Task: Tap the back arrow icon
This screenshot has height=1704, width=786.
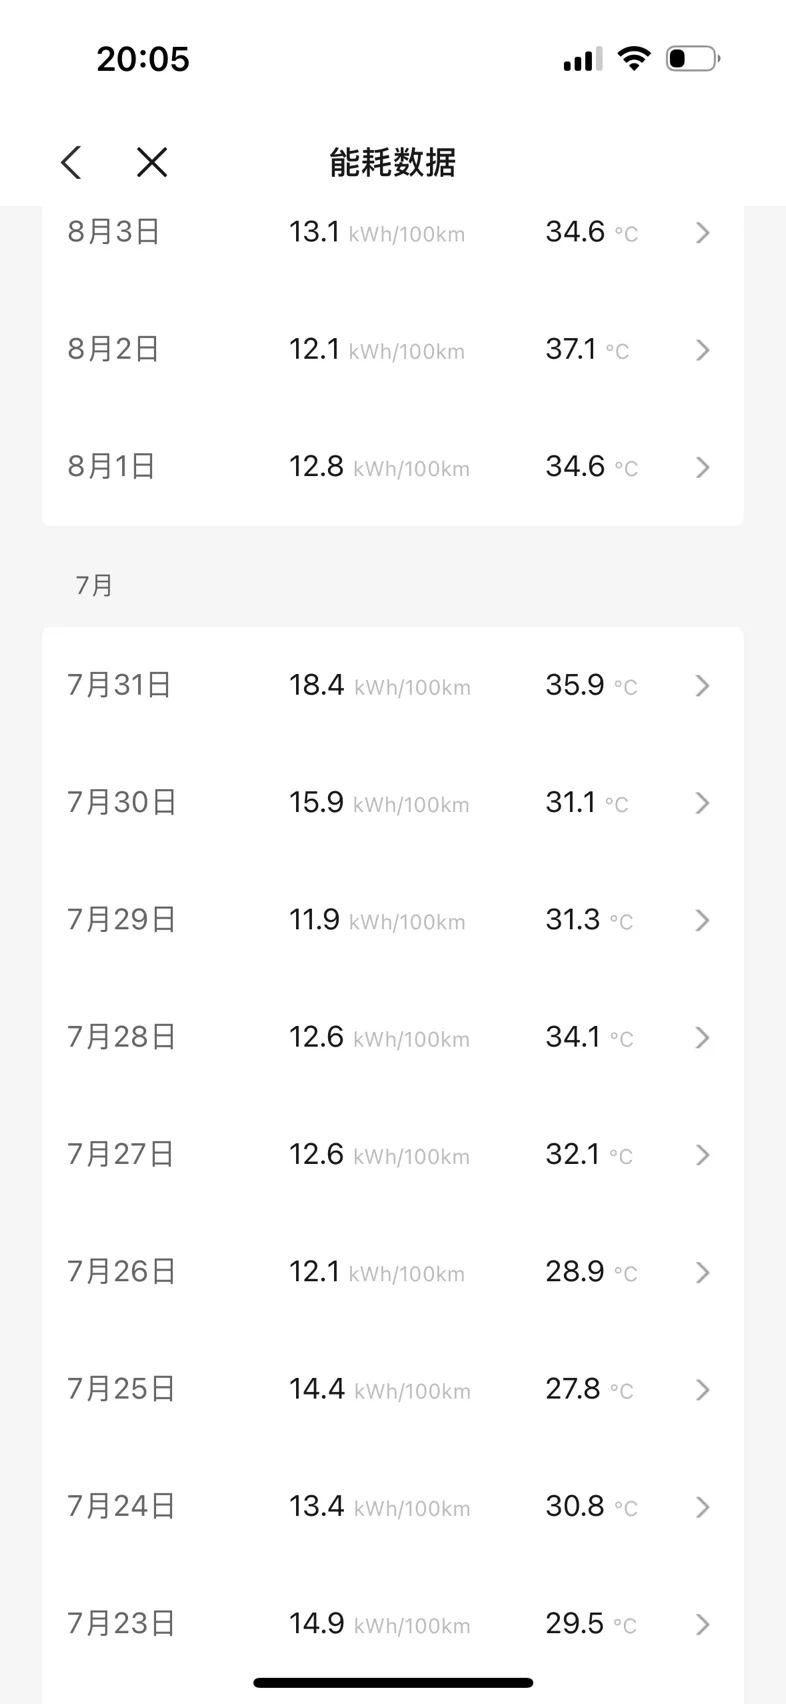Action: [x=70, y=162]
